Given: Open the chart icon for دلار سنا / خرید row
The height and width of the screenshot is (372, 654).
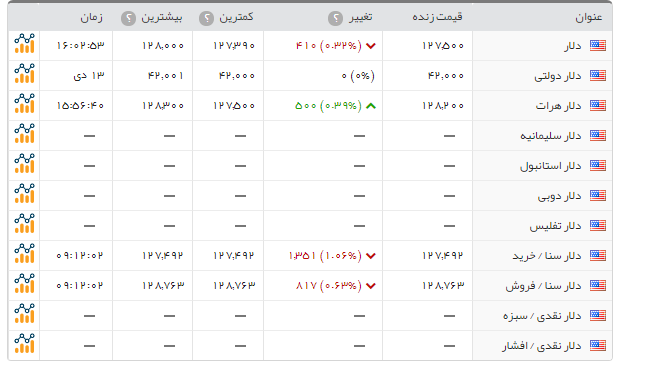Looking at the screenshot, I should coord(24,254).
